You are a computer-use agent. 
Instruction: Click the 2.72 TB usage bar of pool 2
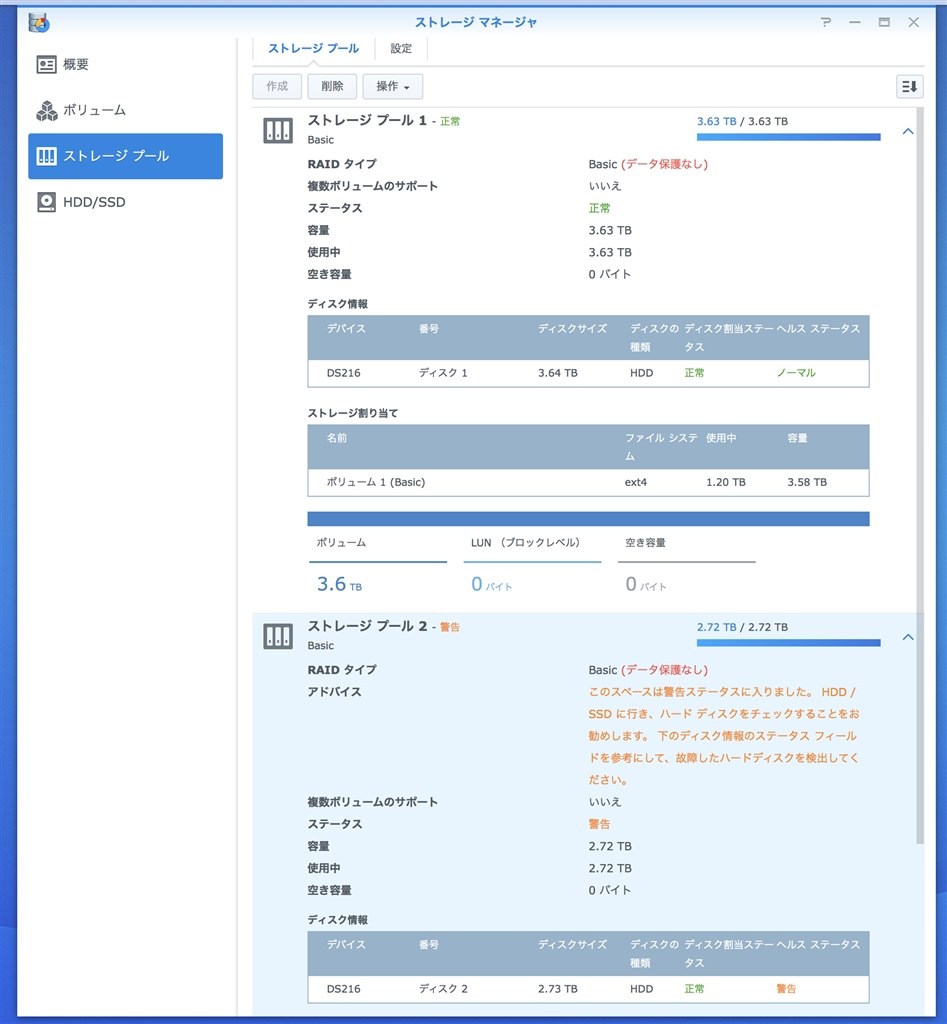tap(788, 643)
